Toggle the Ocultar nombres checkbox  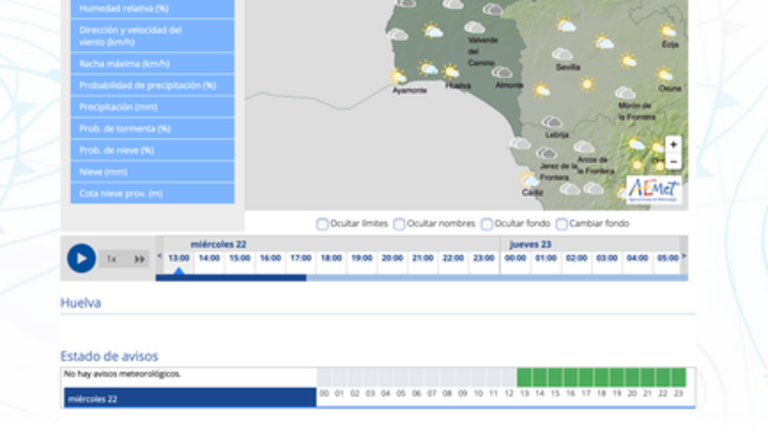(399, 224)
